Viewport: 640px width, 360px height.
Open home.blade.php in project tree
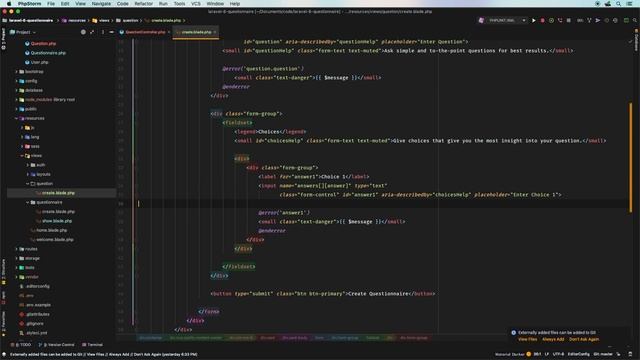(x=51, y=231)
